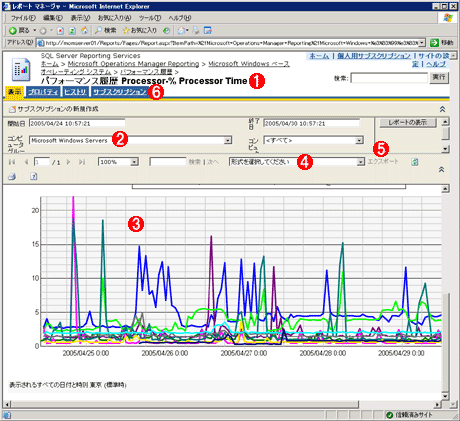Click the new subscription icon
This screenshot has height=421, width=460.
click(12, 109)
